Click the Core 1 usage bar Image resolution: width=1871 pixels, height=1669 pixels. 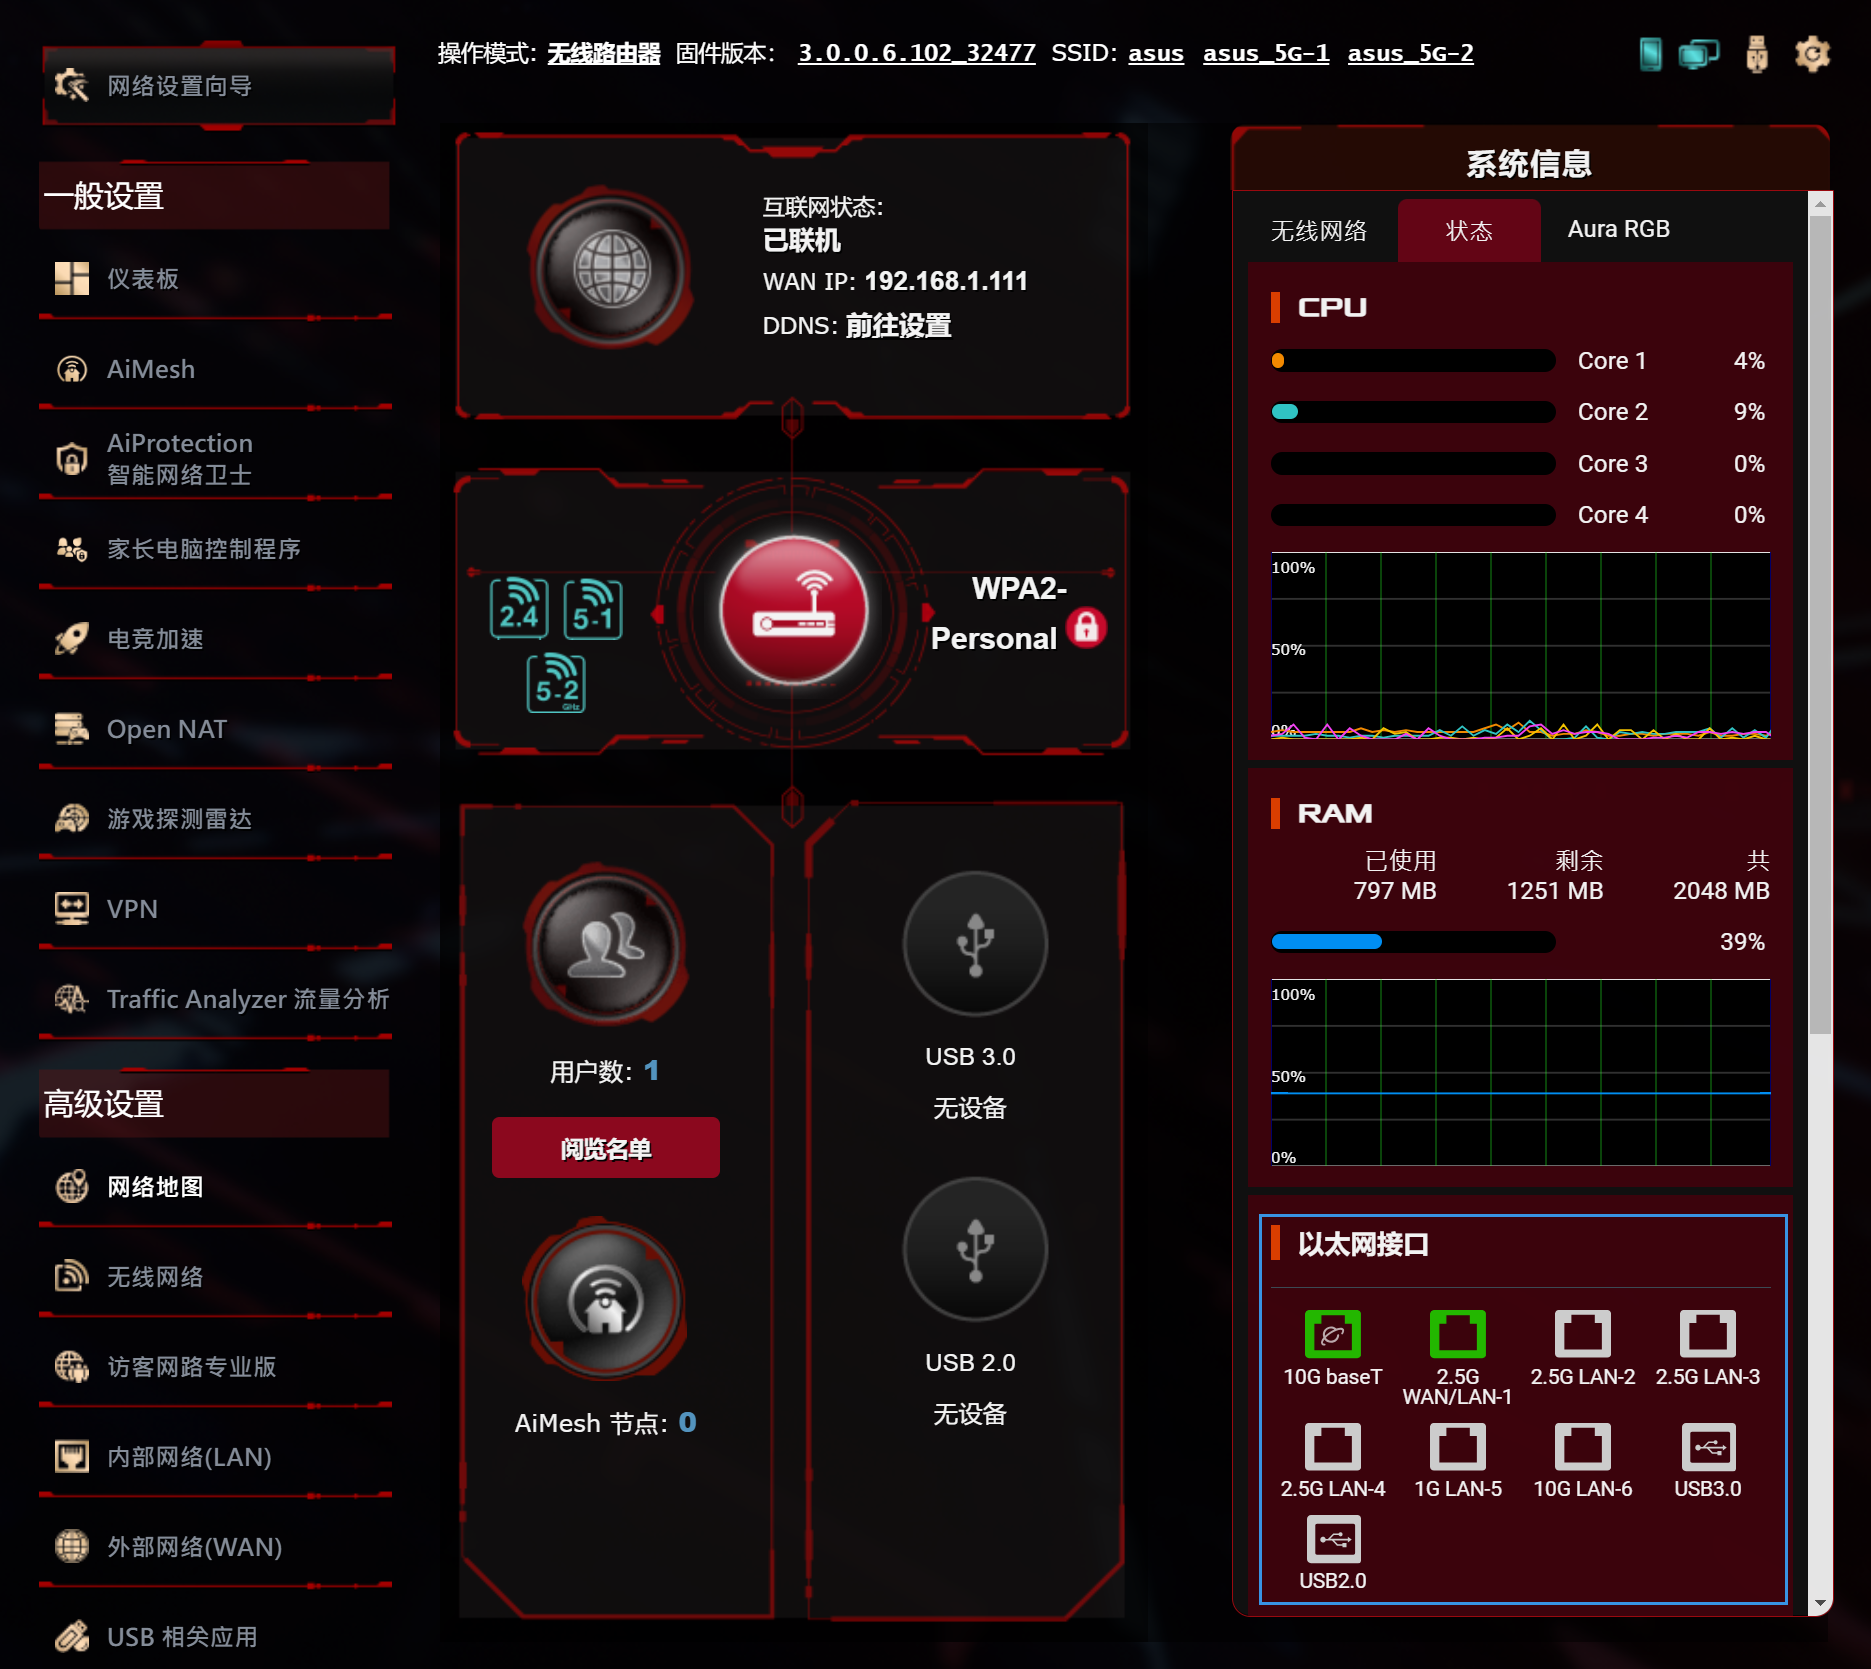click(x=1413, y=361)
